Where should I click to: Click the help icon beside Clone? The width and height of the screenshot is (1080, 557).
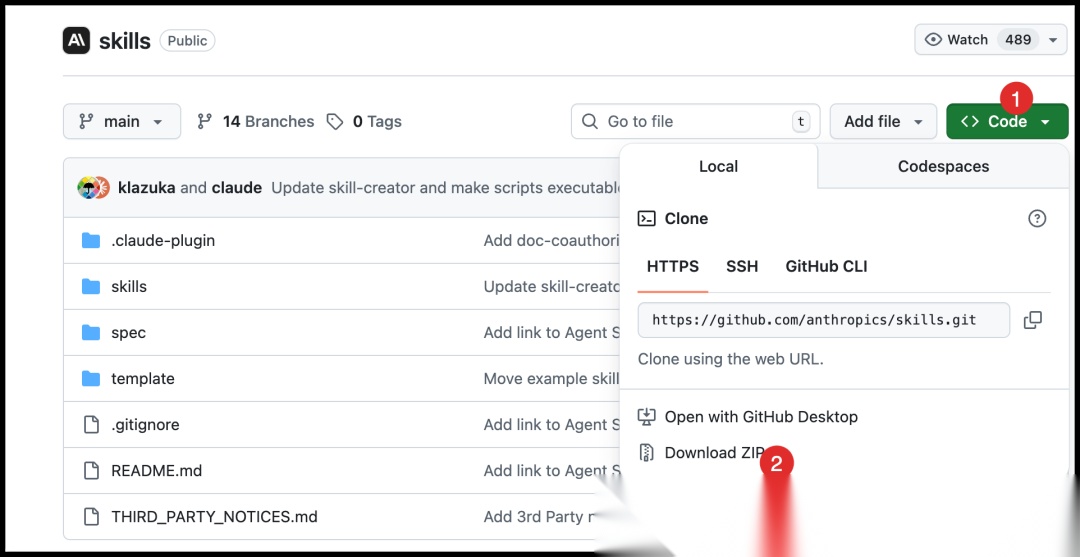[x=1037, y=218]
